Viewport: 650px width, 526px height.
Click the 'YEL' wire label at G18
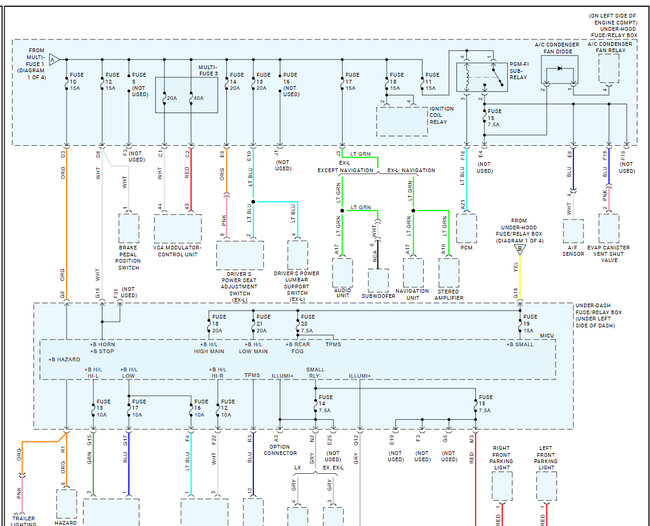(516, 268)
